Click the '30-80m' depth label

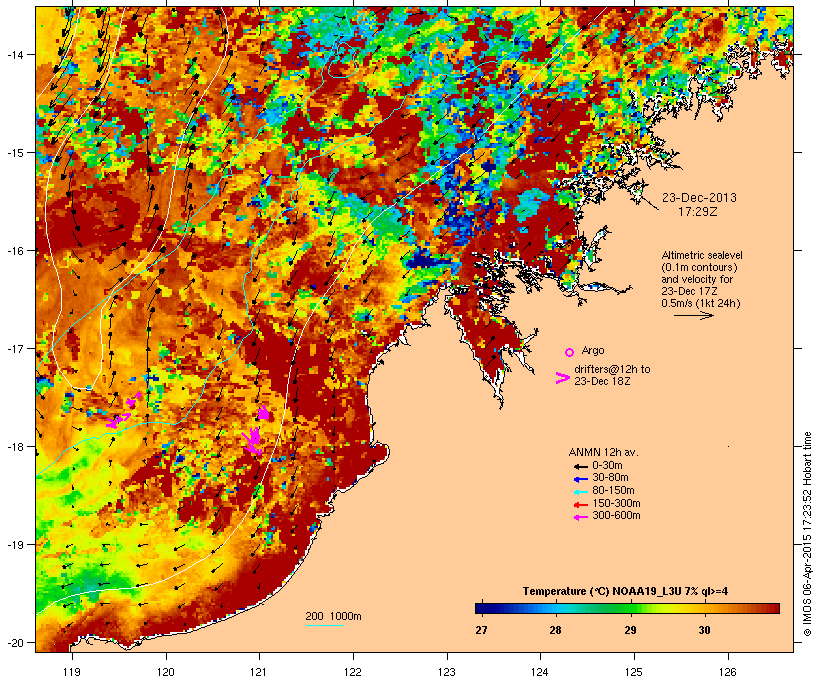[x=610, y=478]
